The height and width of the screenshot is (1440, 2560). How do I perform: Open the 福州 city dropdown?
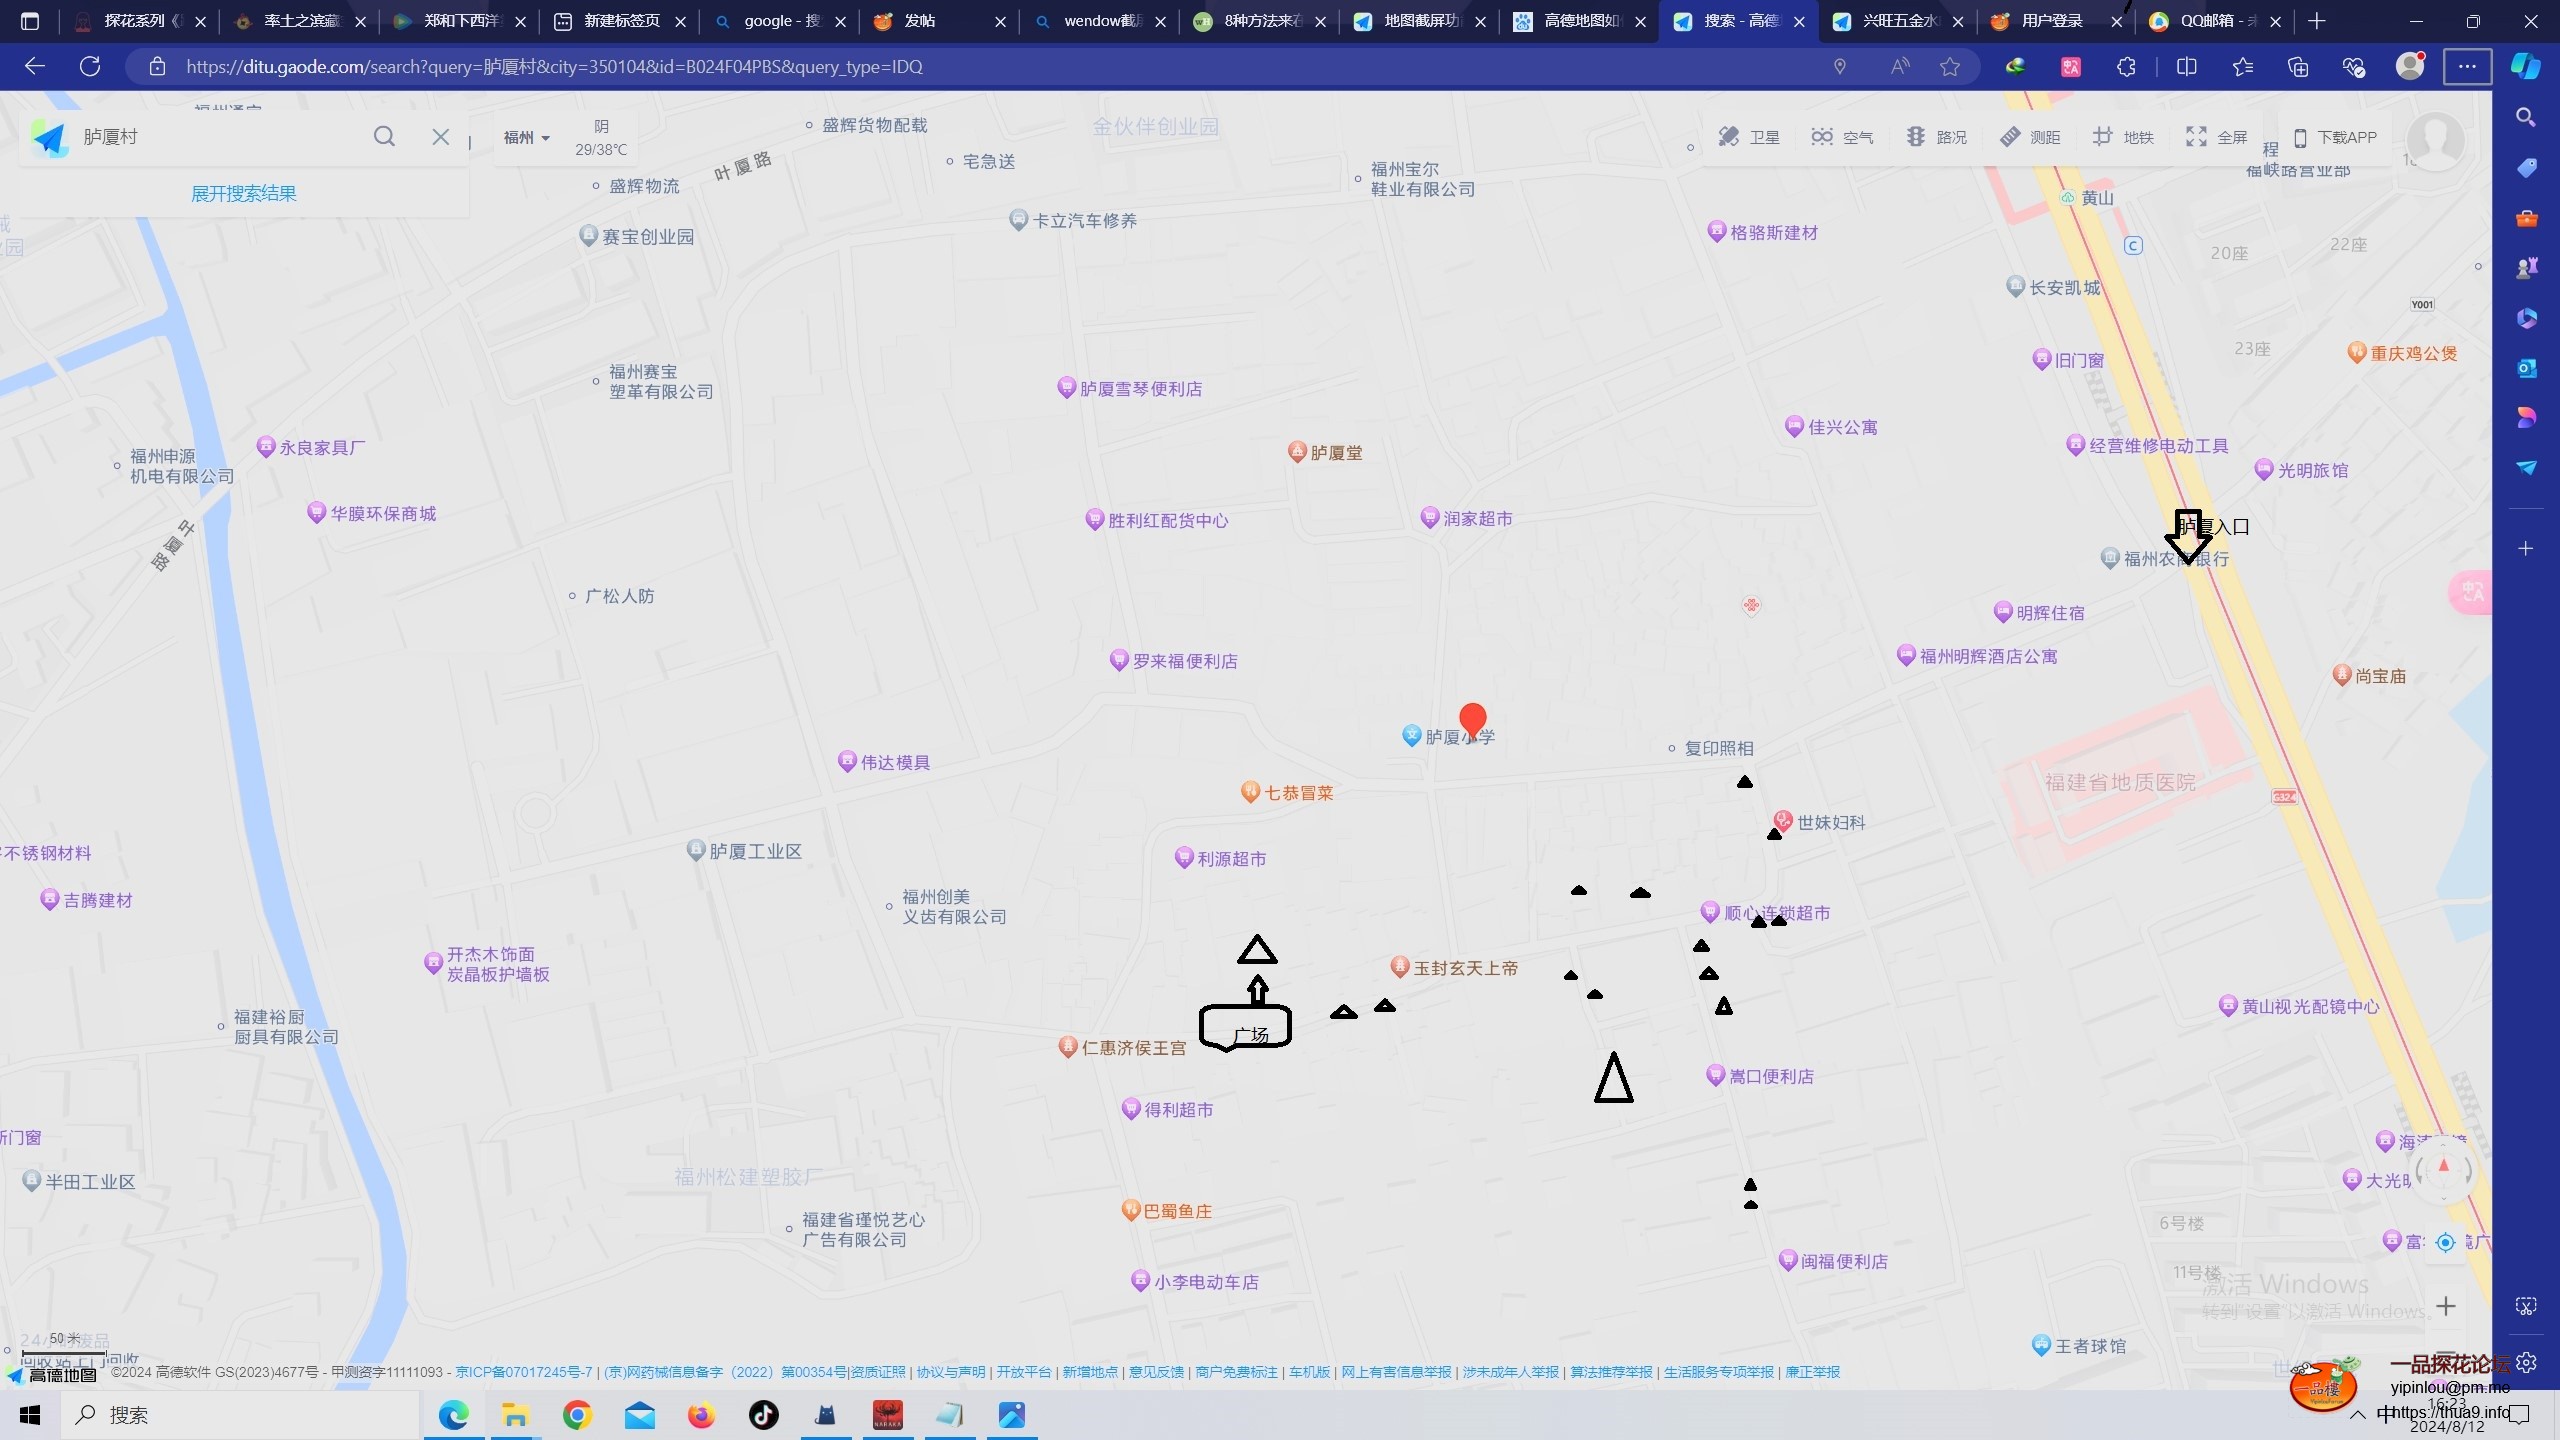(x=526, y=137)
